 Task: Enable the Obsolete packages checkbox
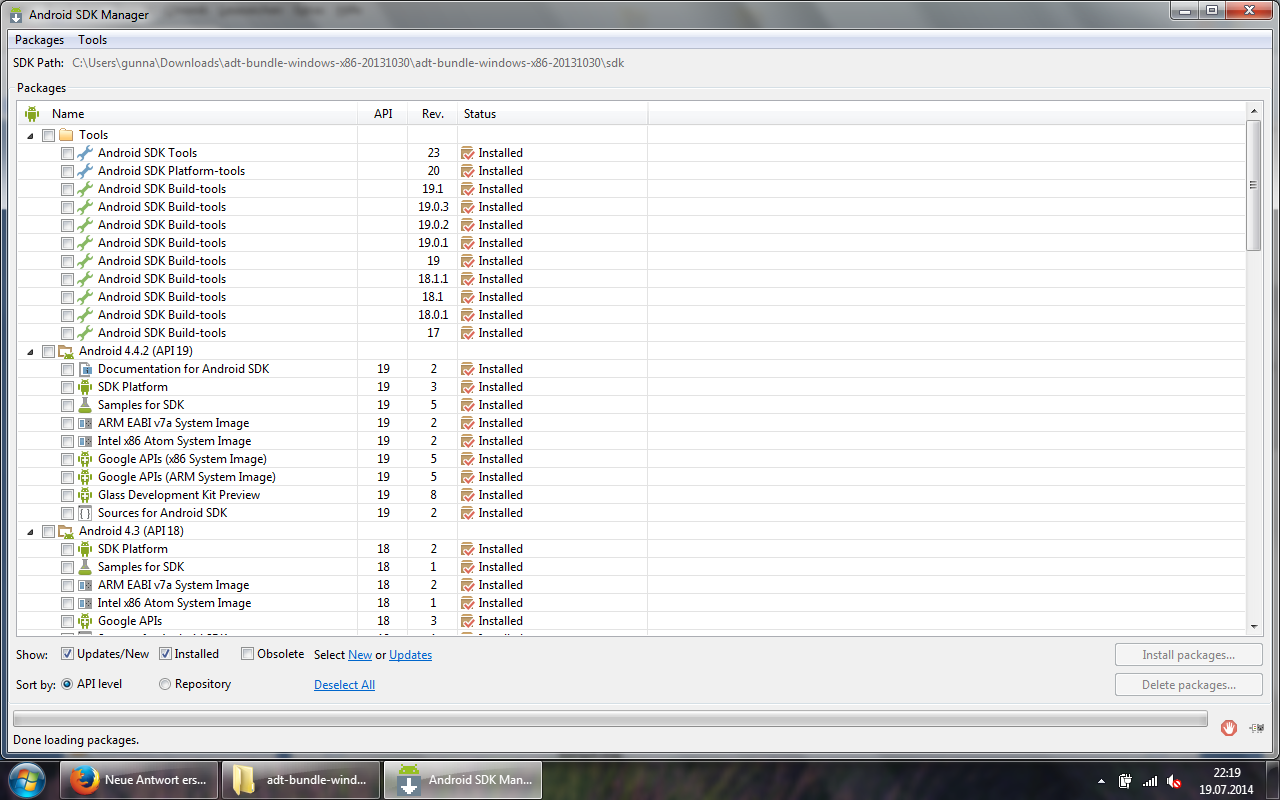(x=247, y=654)
